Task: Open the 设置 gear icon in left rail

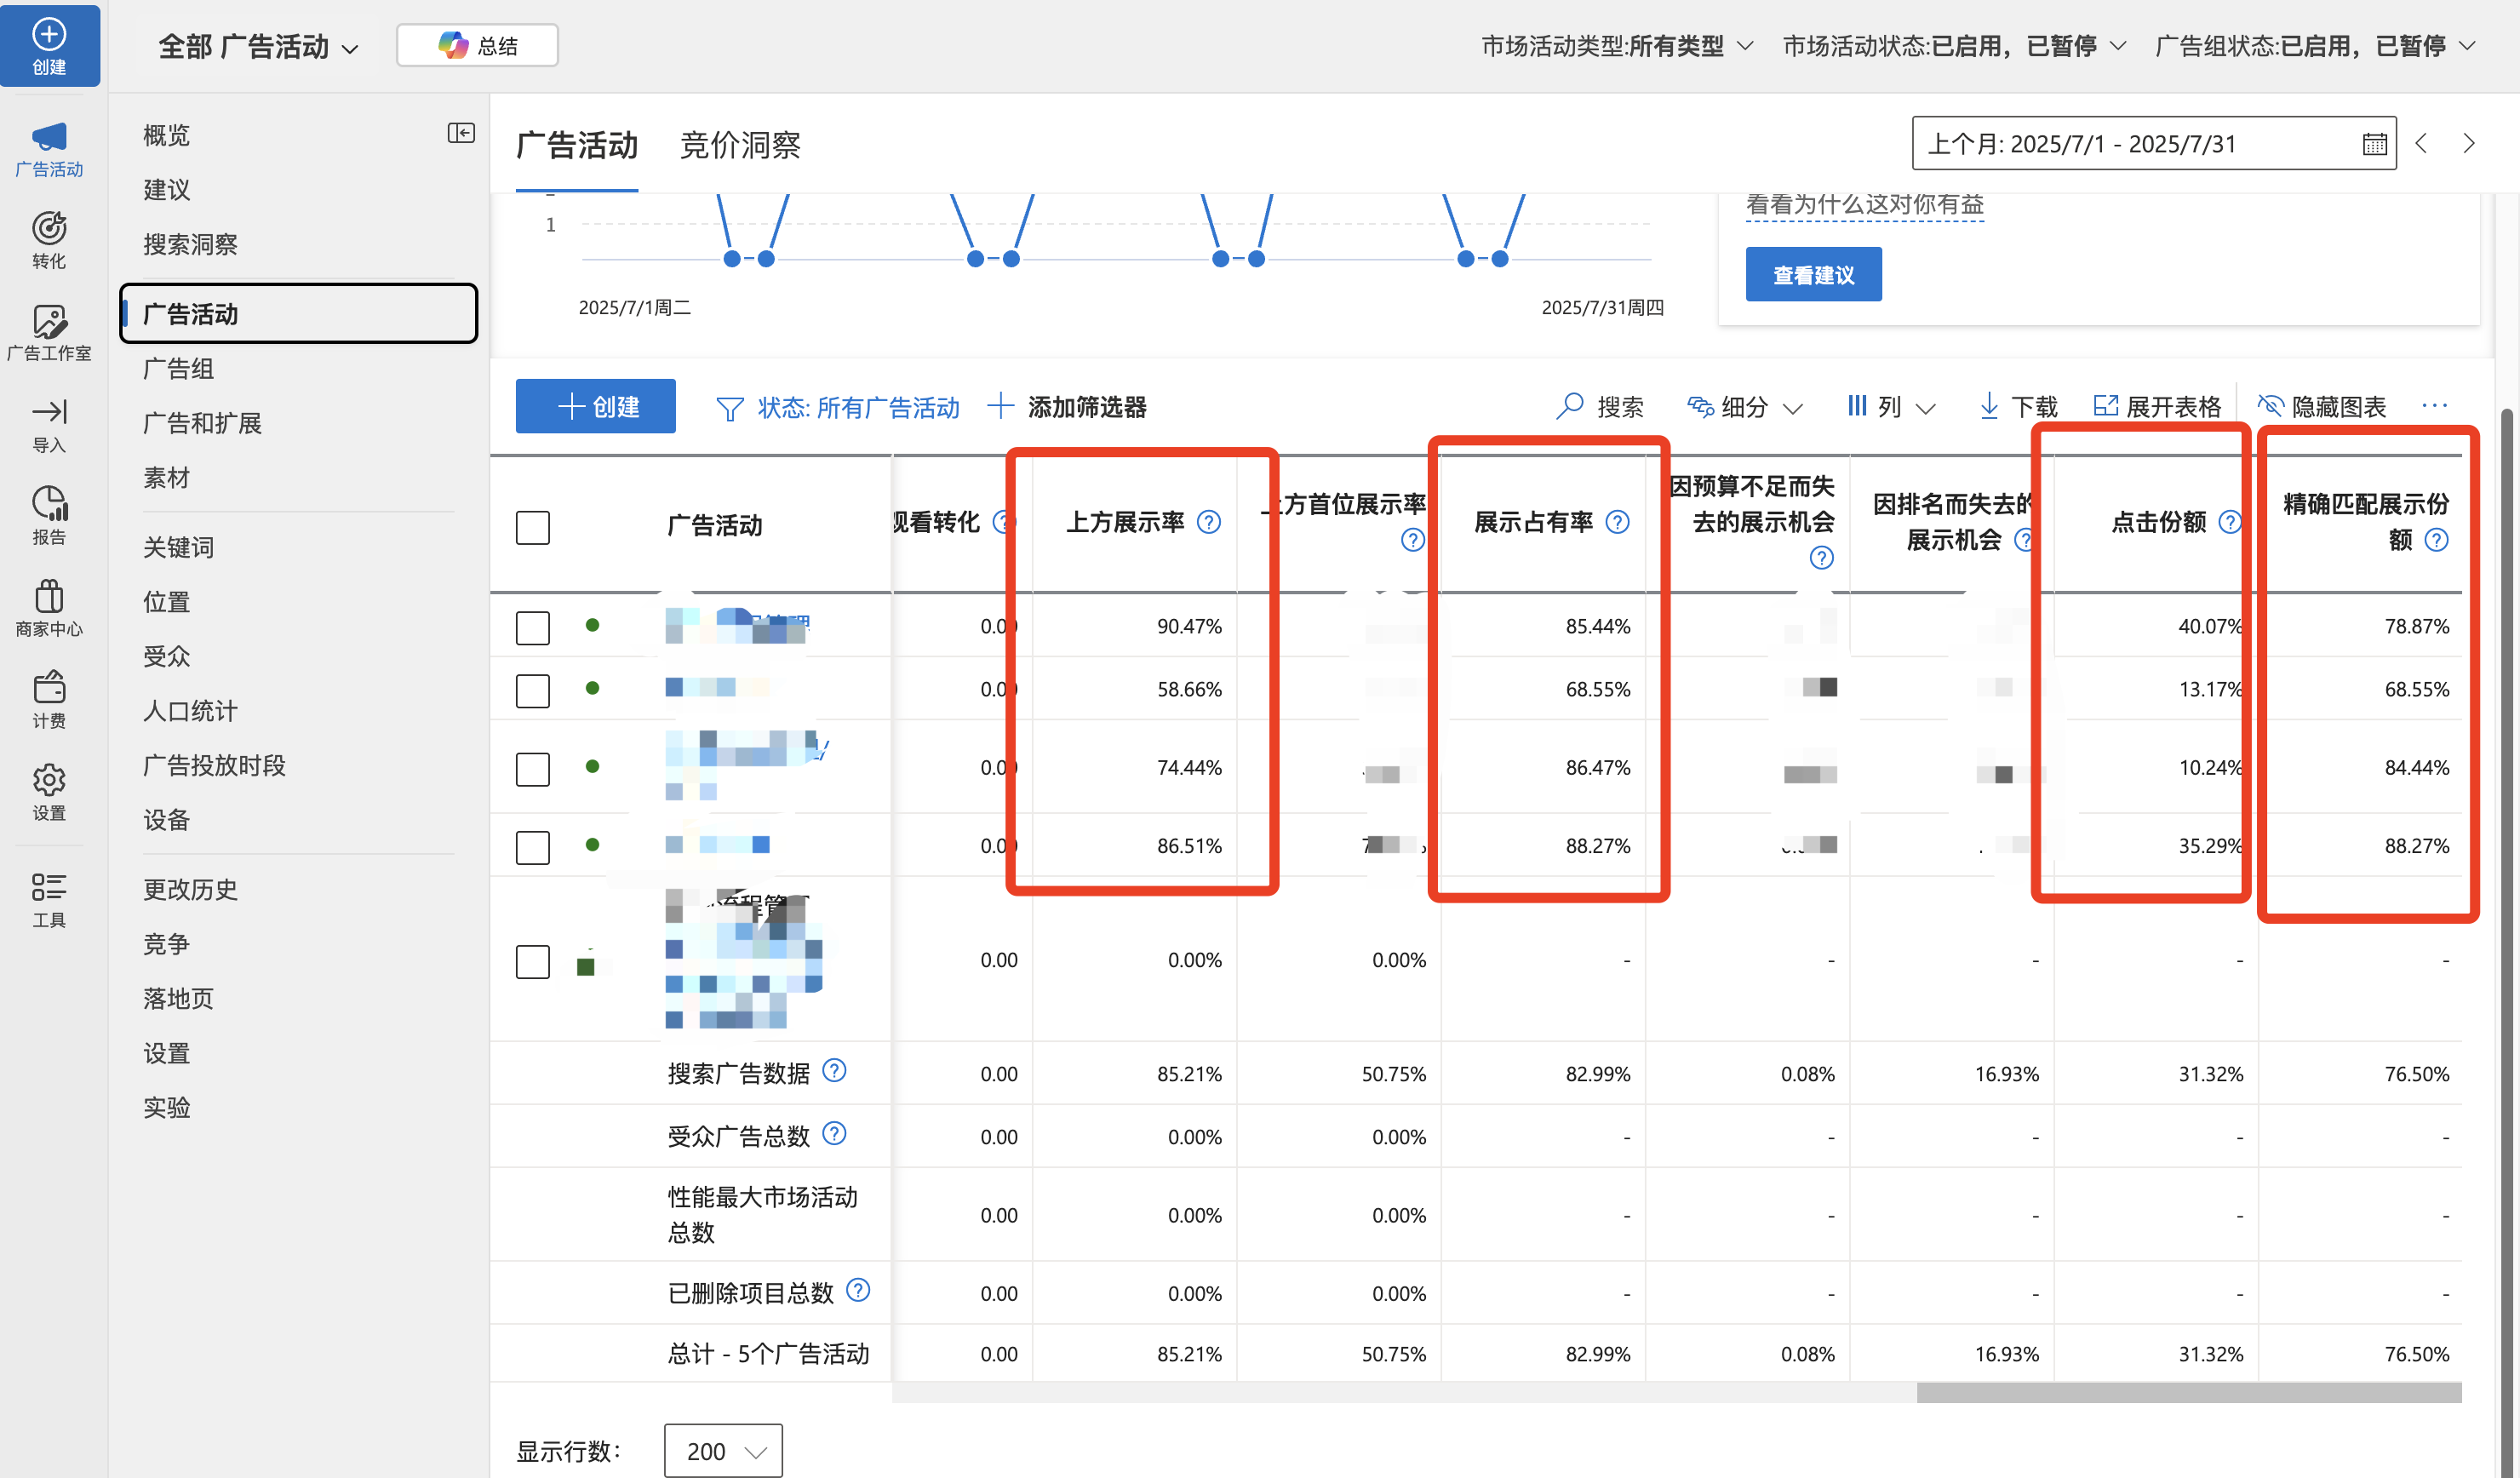Action: [x=49, y=780]
